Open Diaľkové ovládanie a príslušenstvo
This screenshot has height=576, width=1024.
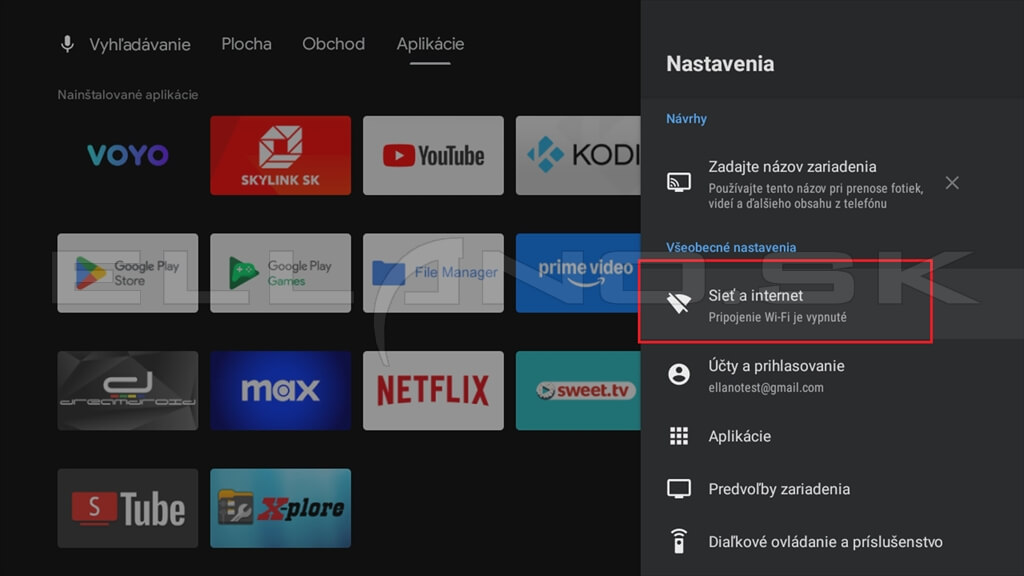(x=824, y=542)
